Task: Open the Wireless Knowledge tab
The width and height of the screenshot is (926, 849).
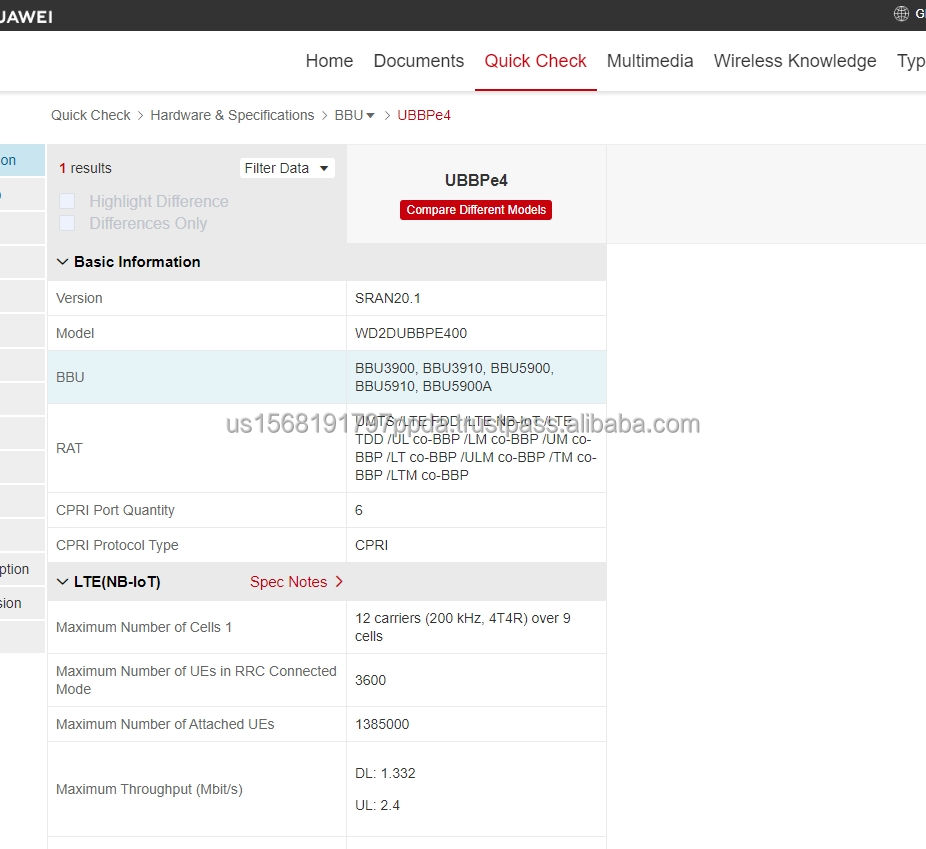Action: point(794,61)
